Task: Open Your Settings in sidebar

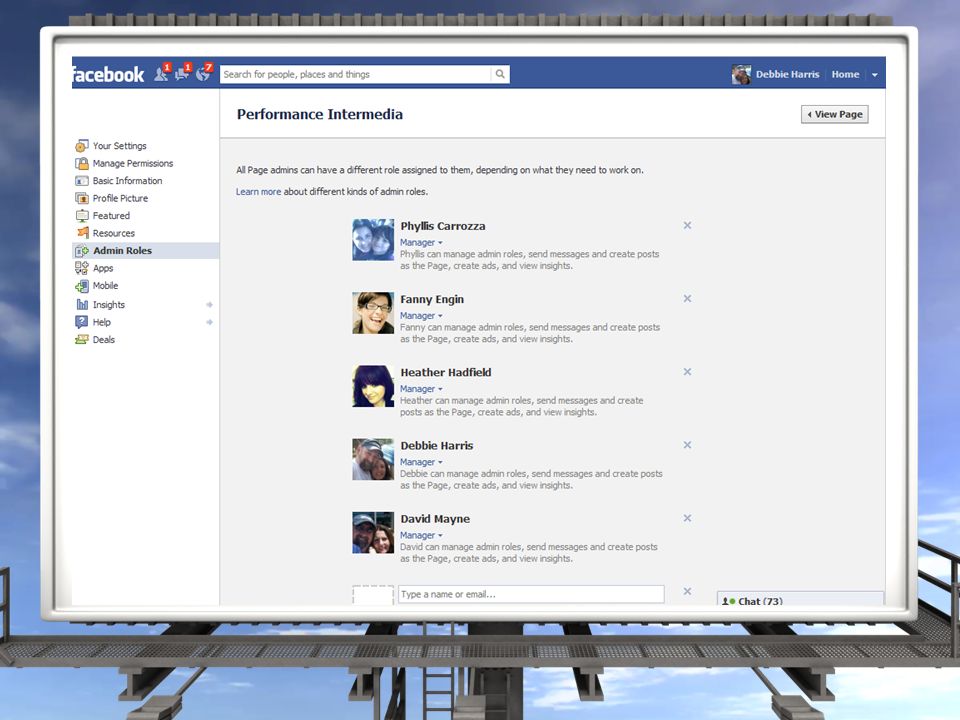Action: [x=119, y=146]
